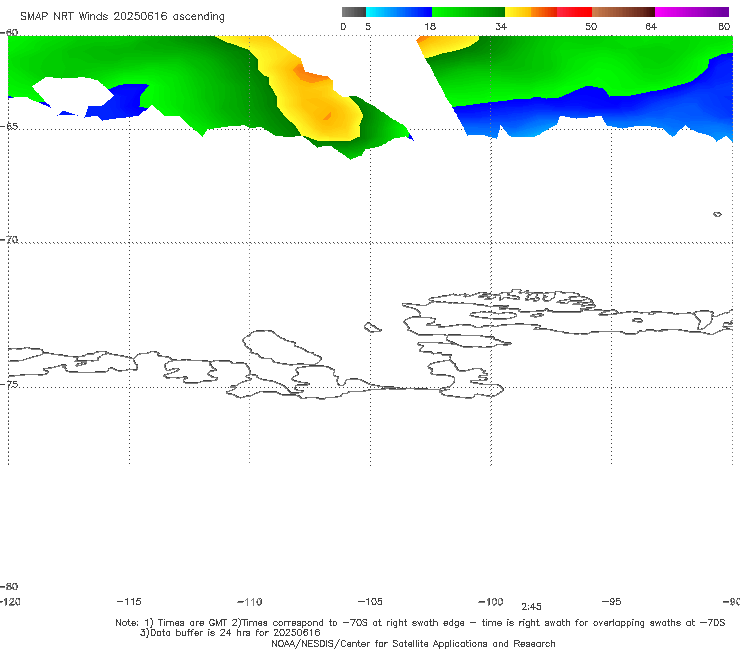
Task: Click the title 'SMAP NRT Winds 20250616 ascending'
Action: (x=122, y=17)
